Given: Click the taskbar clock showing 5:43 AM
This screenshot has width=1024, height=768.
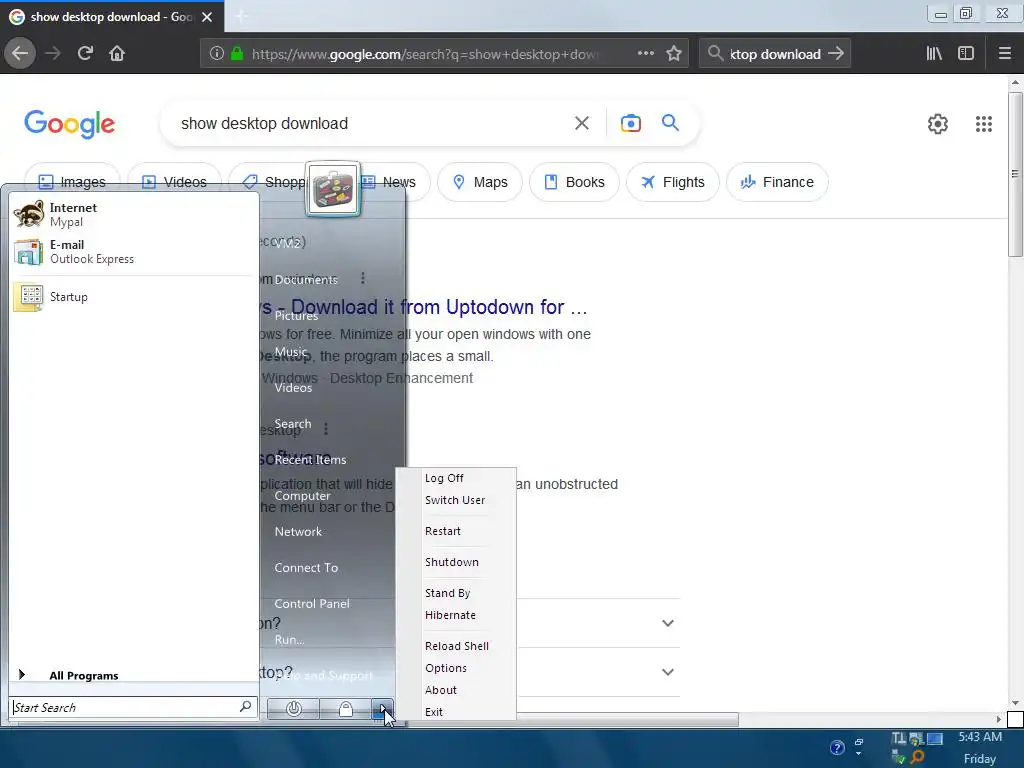Looking at the screenshot, I should click(980, 737).
